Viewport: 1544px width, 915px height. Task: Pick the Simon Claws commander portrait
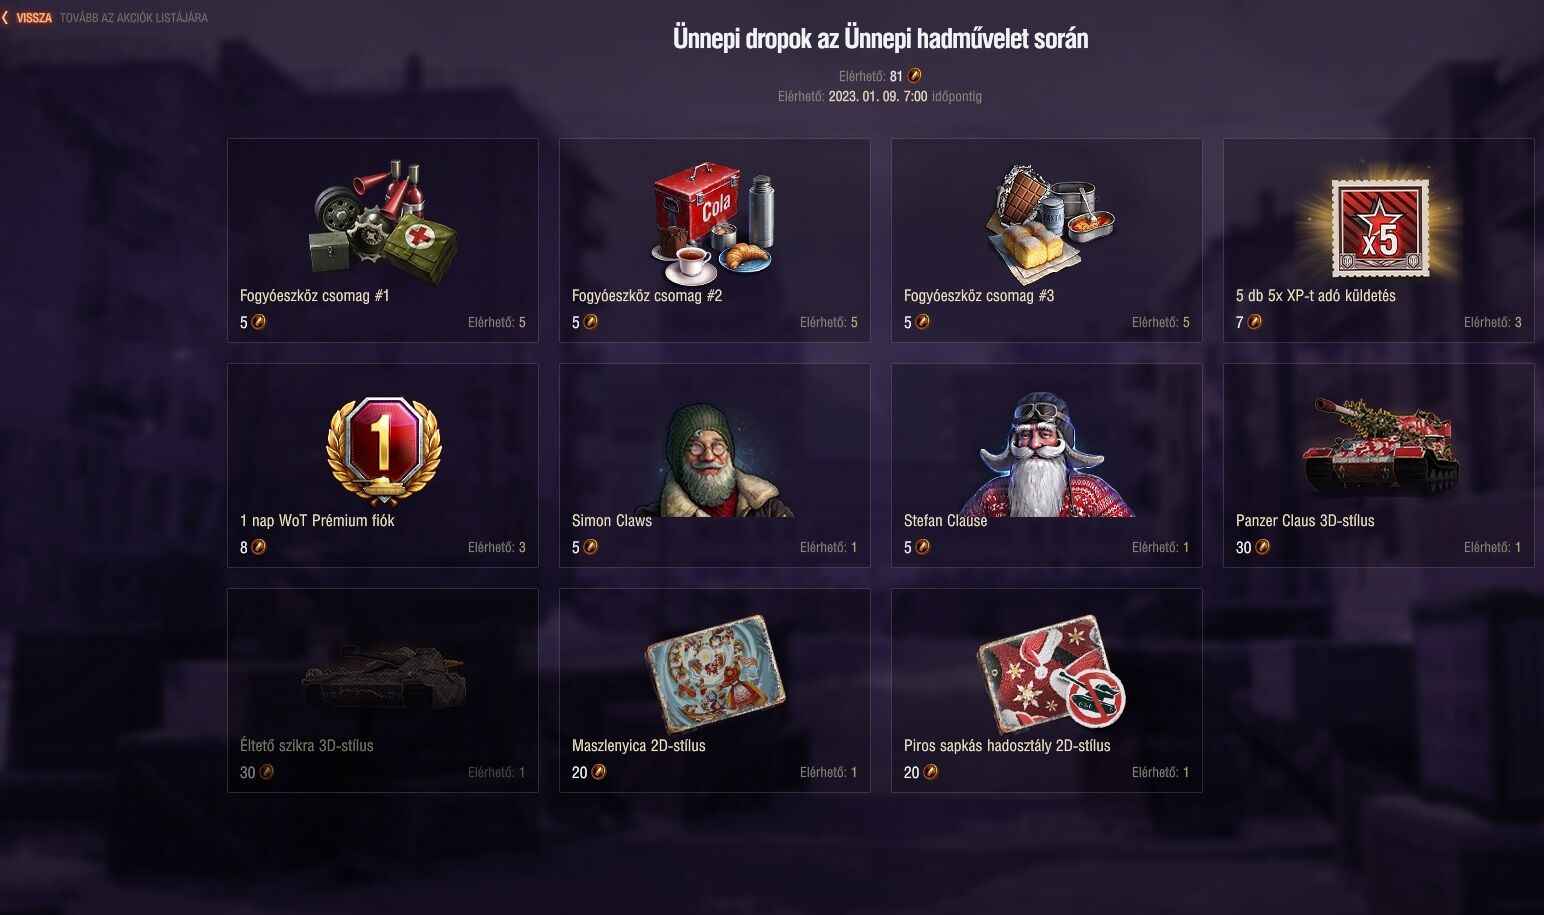click(713, 460)
